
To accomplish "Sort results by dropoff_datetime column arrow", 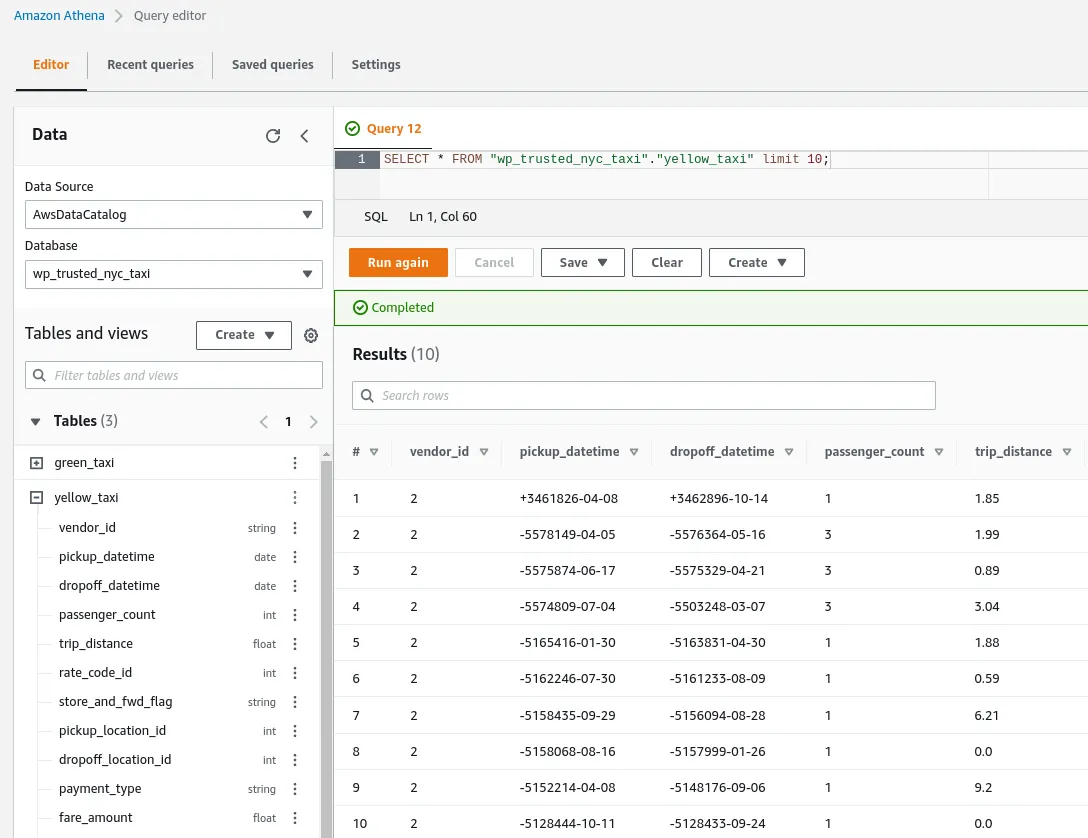I will tap(789, 452).
